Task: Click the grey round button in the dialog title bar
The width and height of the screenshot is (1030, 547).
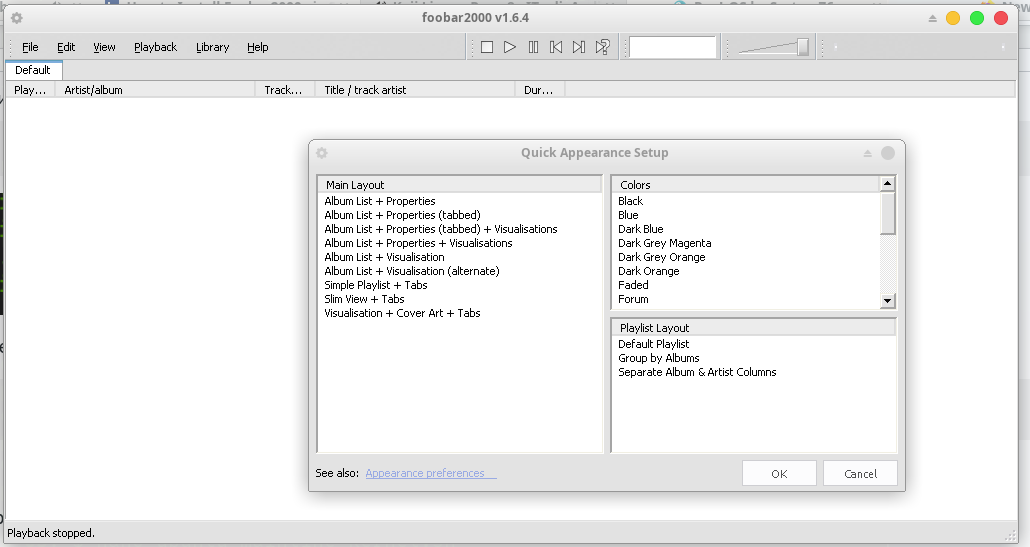Action: tap(887, 153)
